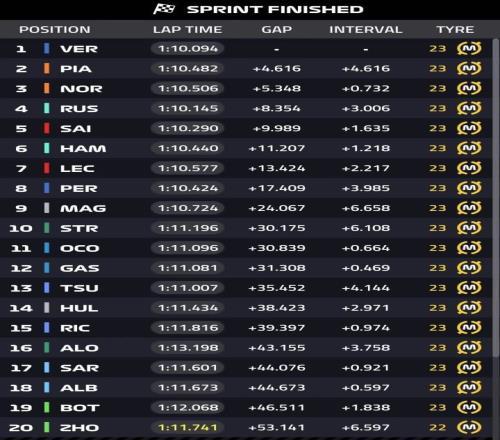Click the red team color bar next to SAI
500x440 pixels.
pyautogui.click(x=47, y=128)
